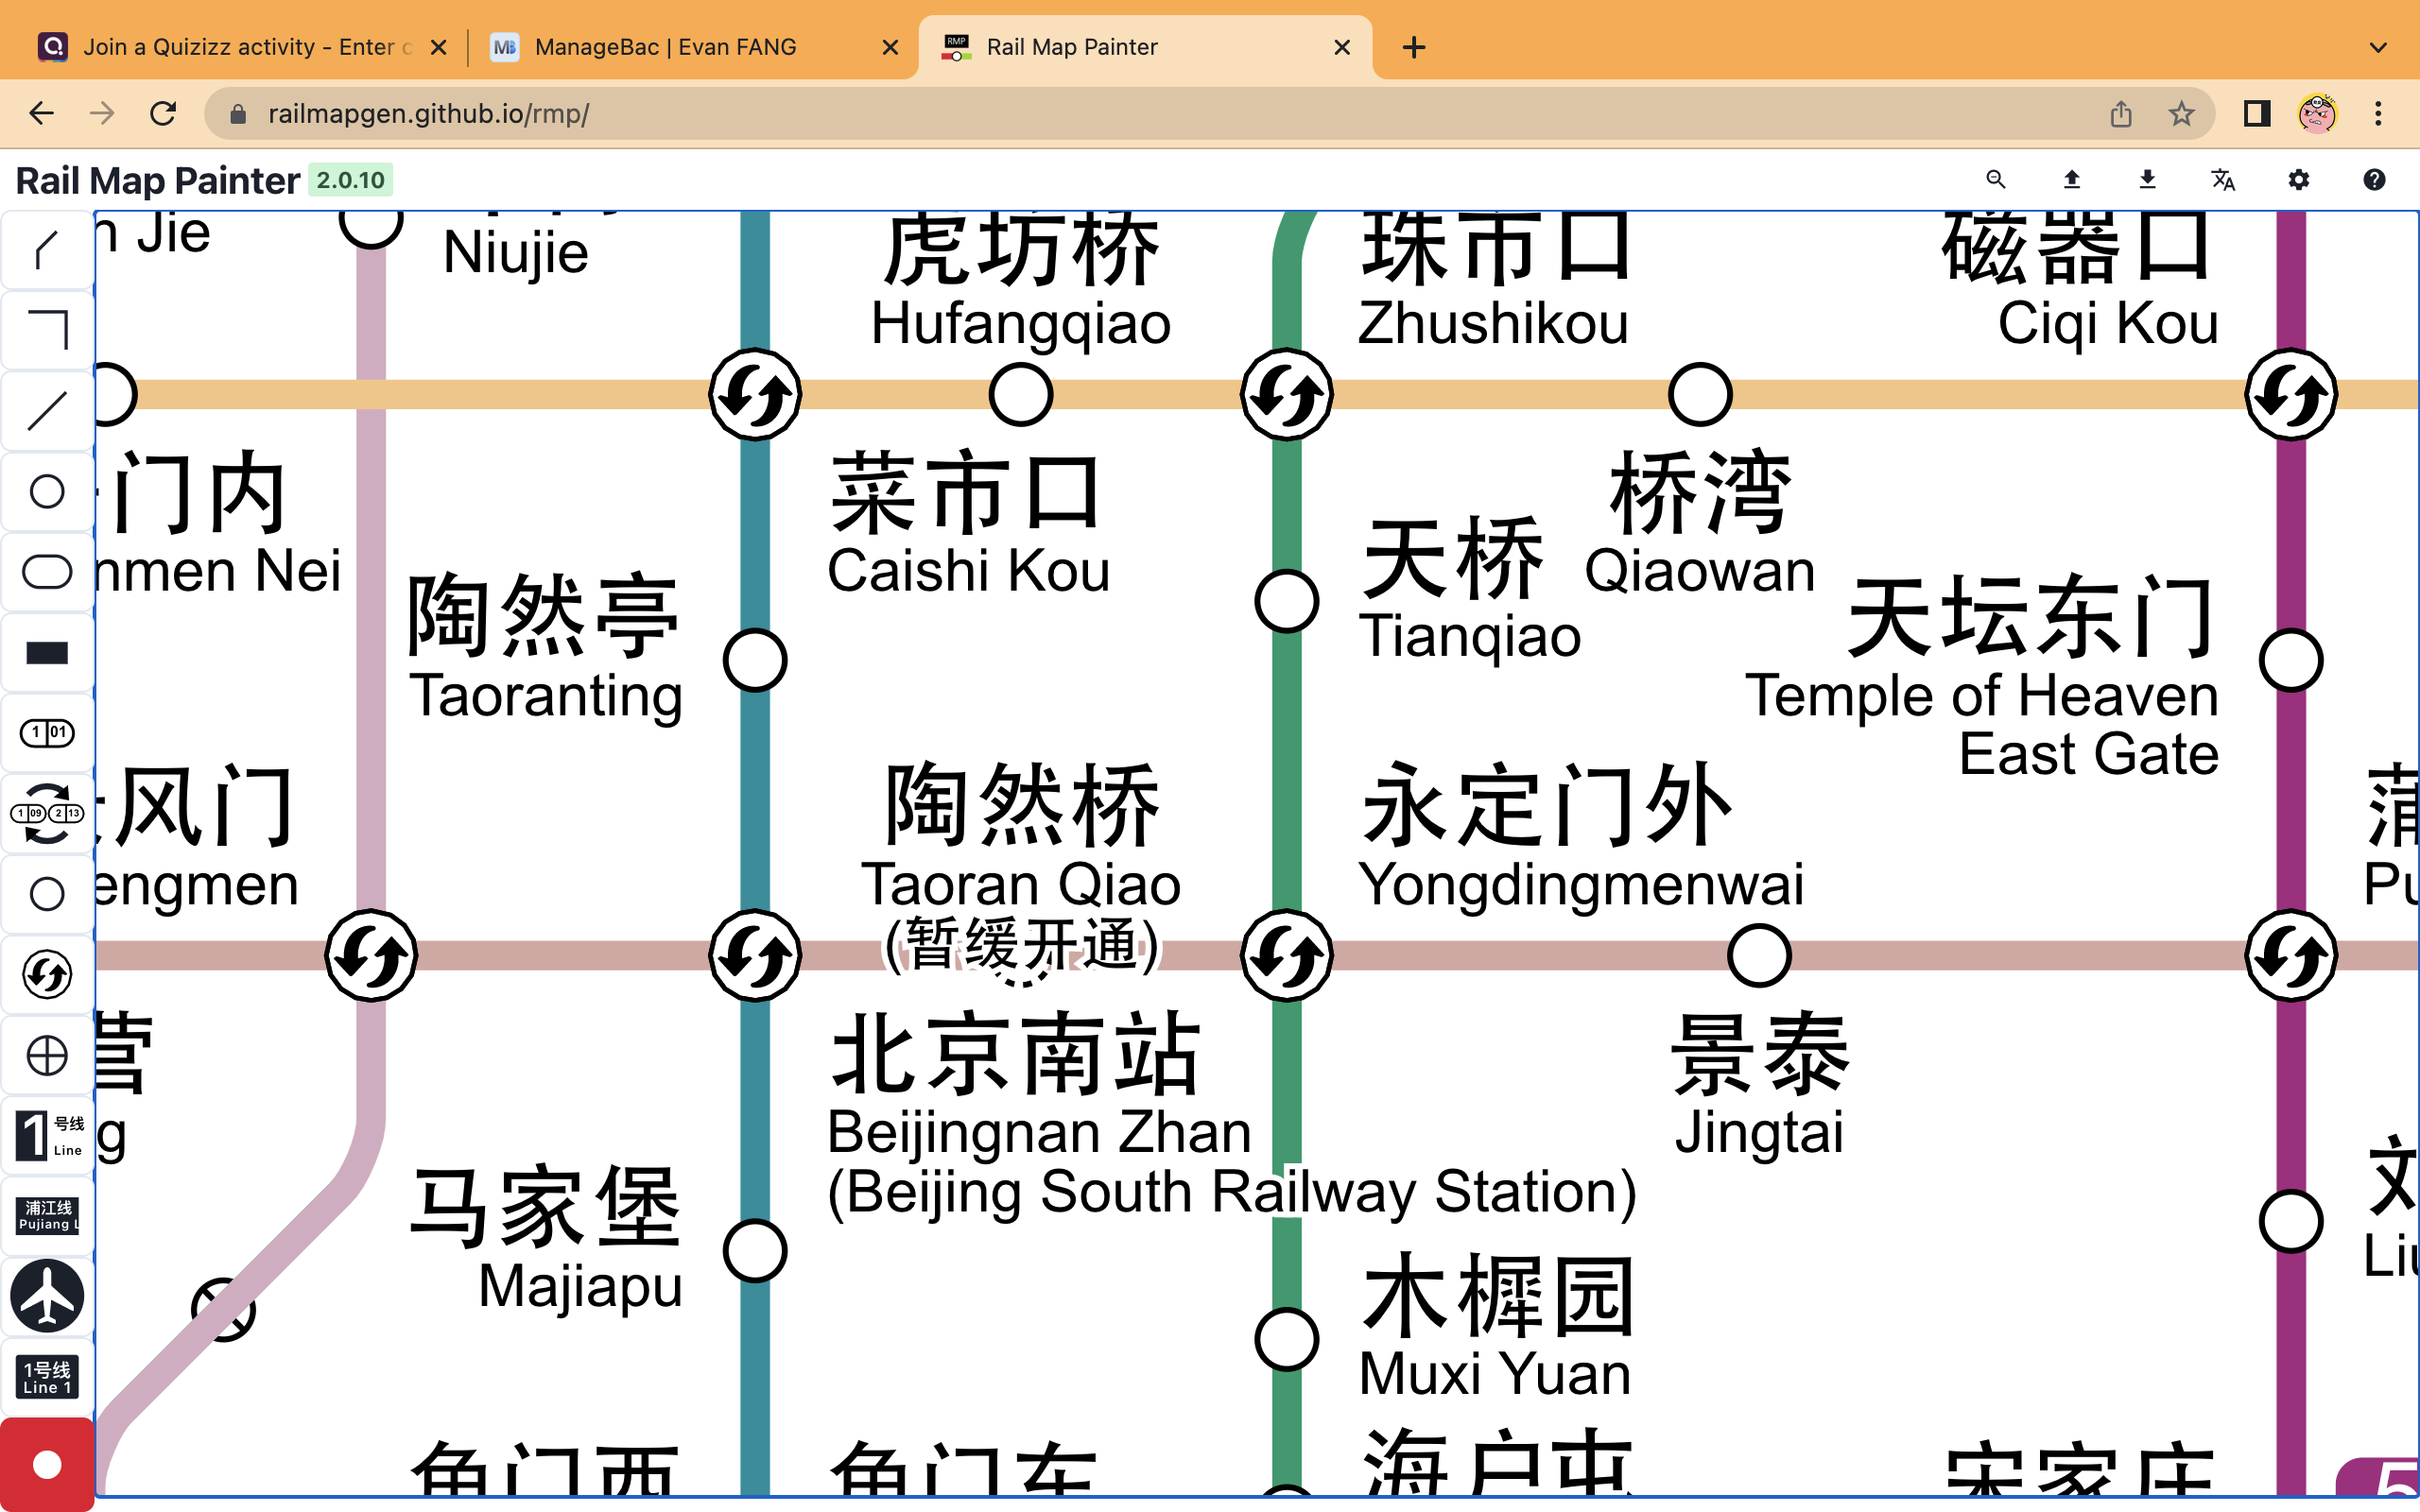The height and width of the screenshot is (1512, 2420).
Task: Reload the Rail Map Painter page
Action: point(163,113)
